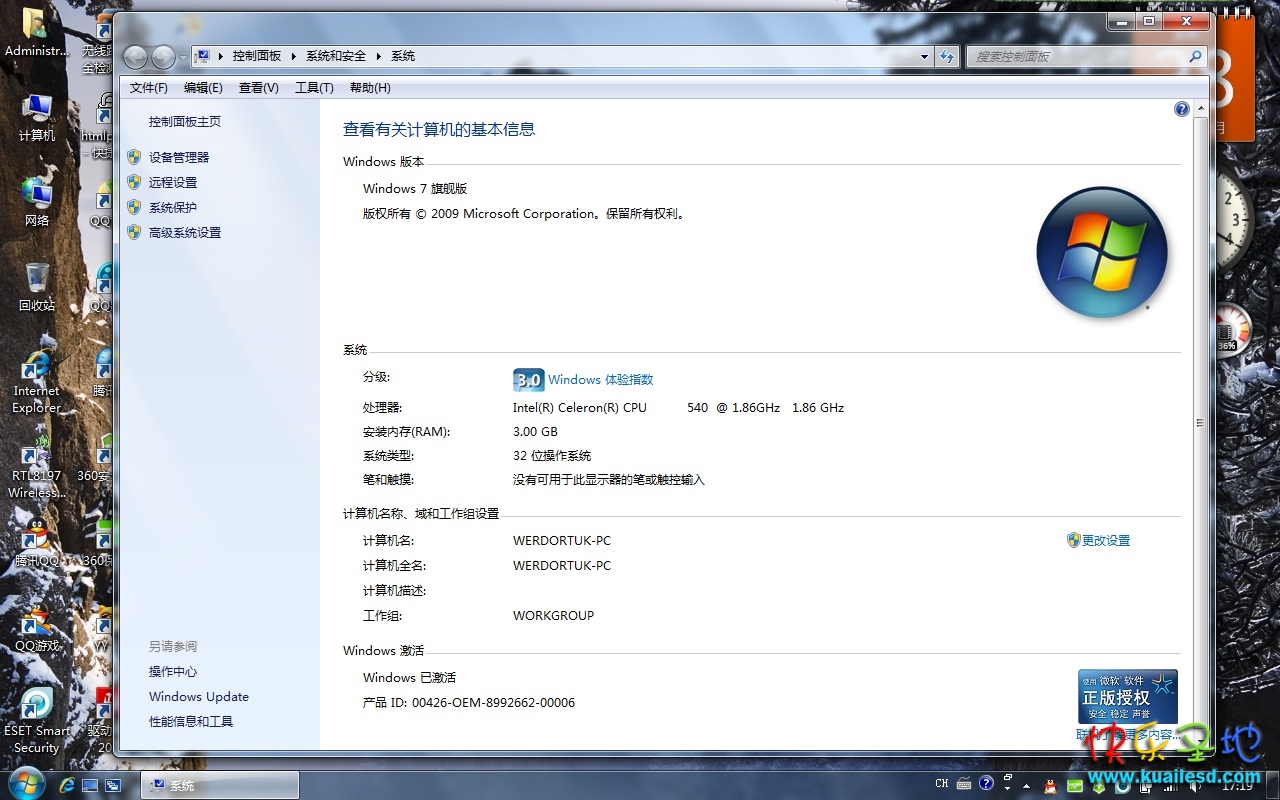Click the show desktop quick launch icon
This screenshot has height=800, width=1280.
pyautogui.click(x=90, y=785)
